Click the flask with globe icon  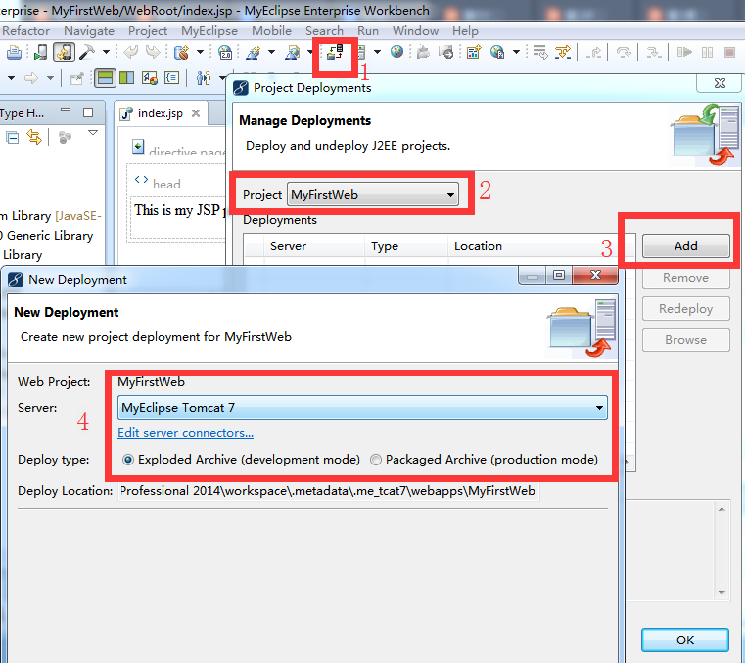(292, 52)
